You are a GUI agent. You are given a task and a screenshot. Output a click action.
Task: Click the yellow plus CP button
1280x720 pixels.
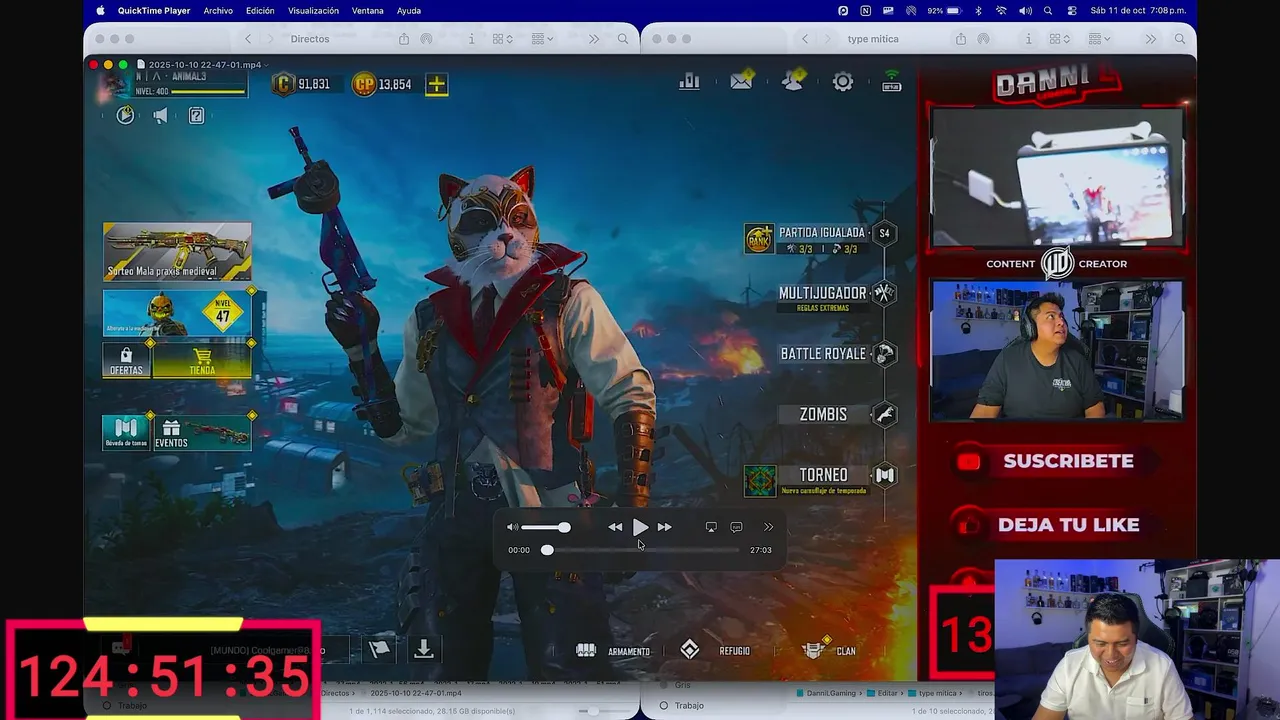point(437,85)
